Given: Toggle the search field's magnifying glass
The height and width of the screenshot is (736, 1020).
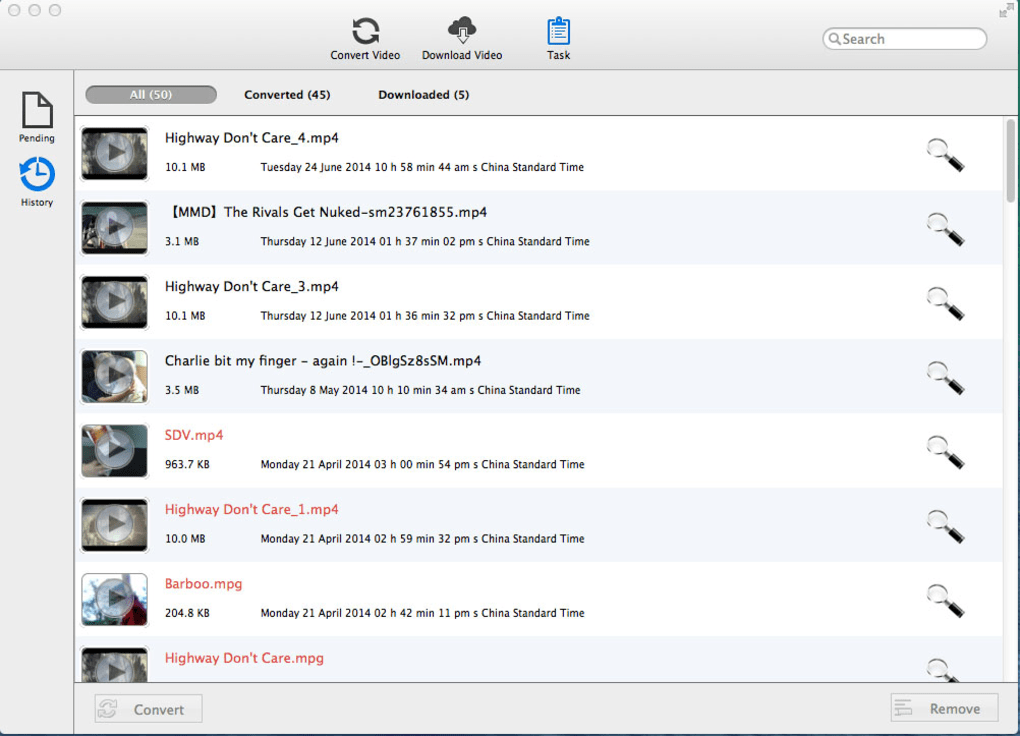Looking at the screenshot, I should pyautogui.click(x=836, y=38).
